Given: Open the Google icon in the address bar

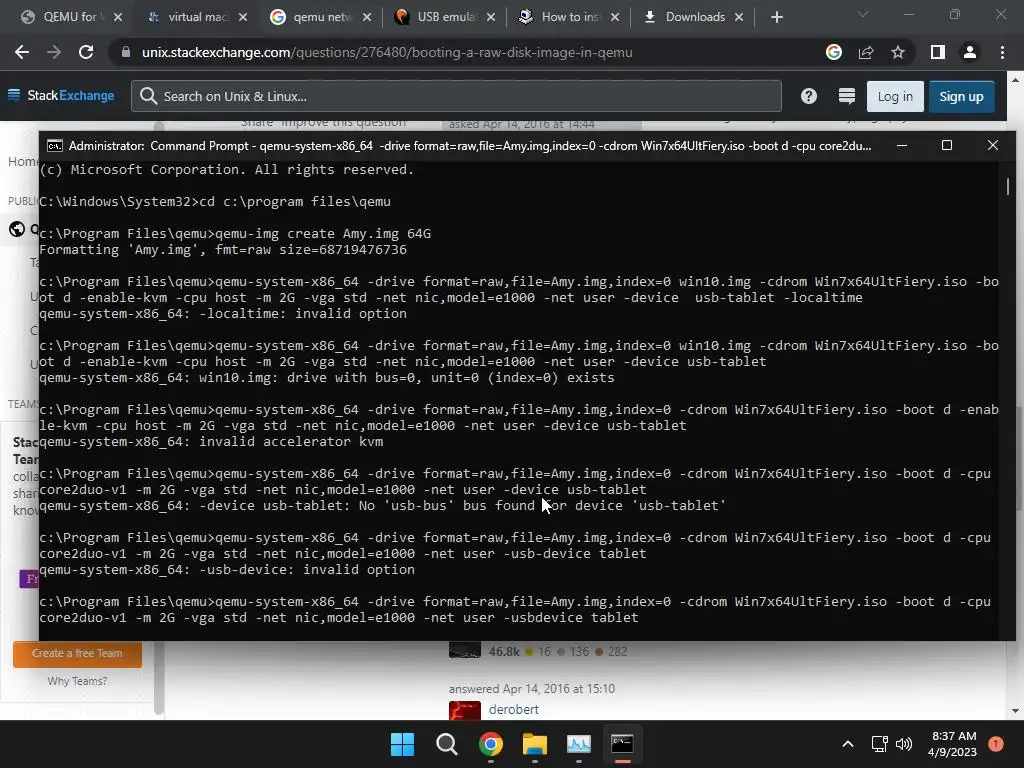Looking at the screenshot, I should (833, 52).
